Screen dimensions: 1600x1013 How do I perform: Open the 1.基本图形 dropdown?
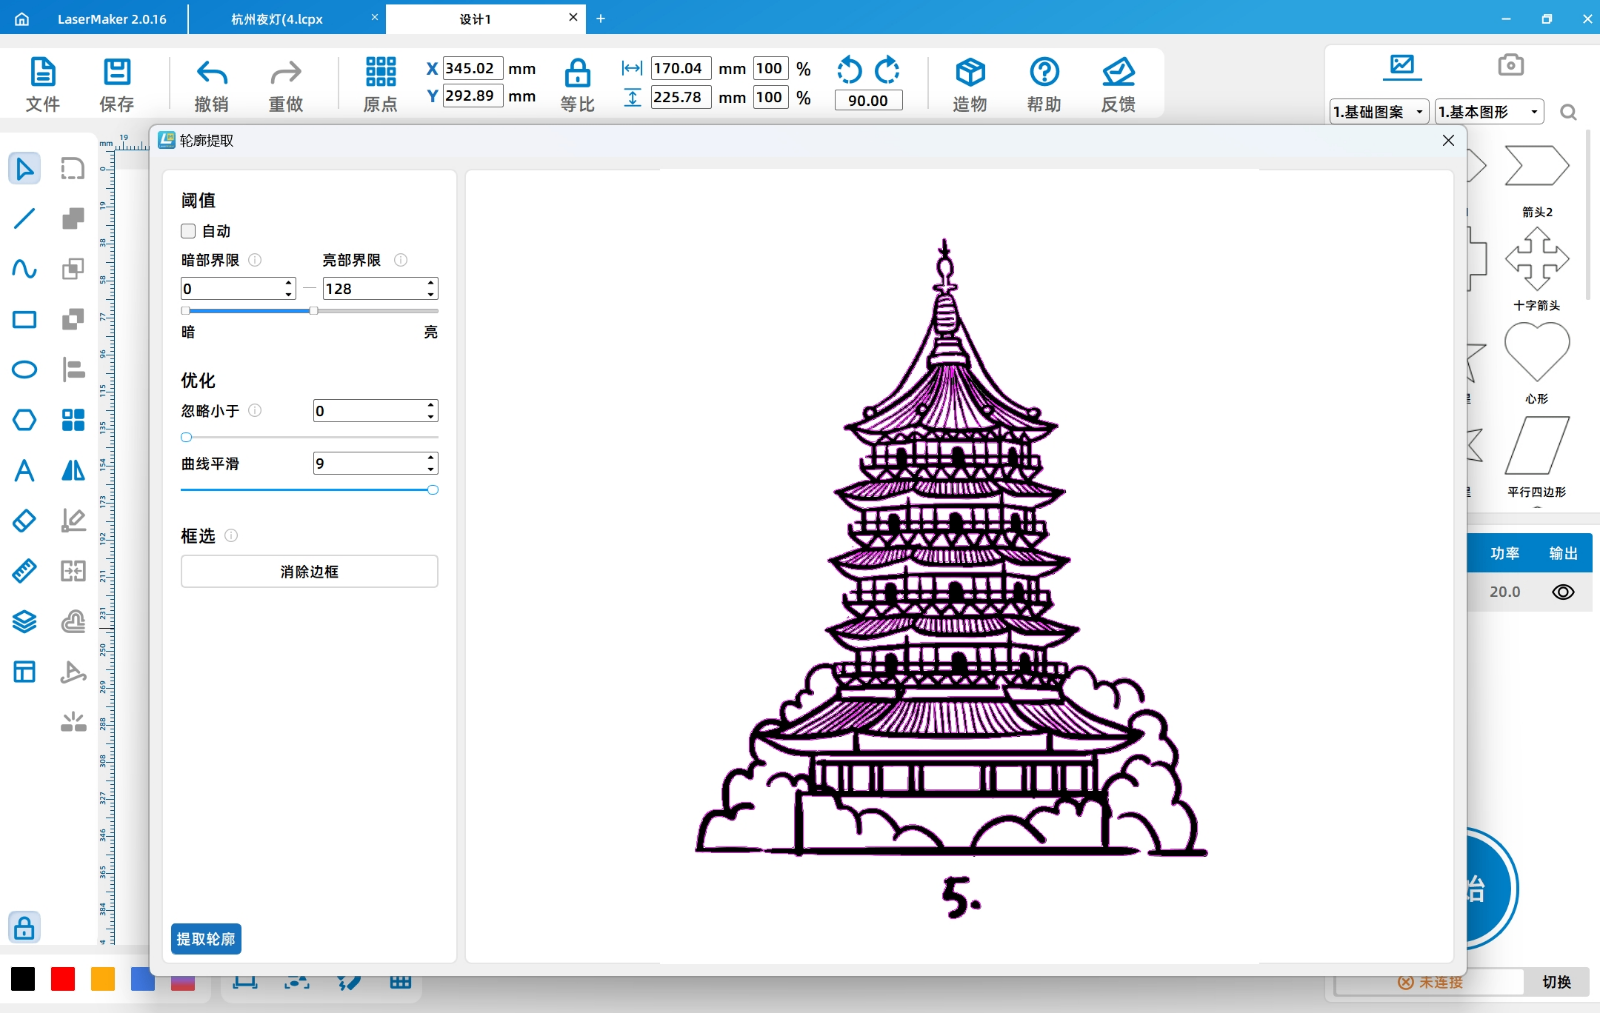pyautogui.click(x=1488, y=112)
